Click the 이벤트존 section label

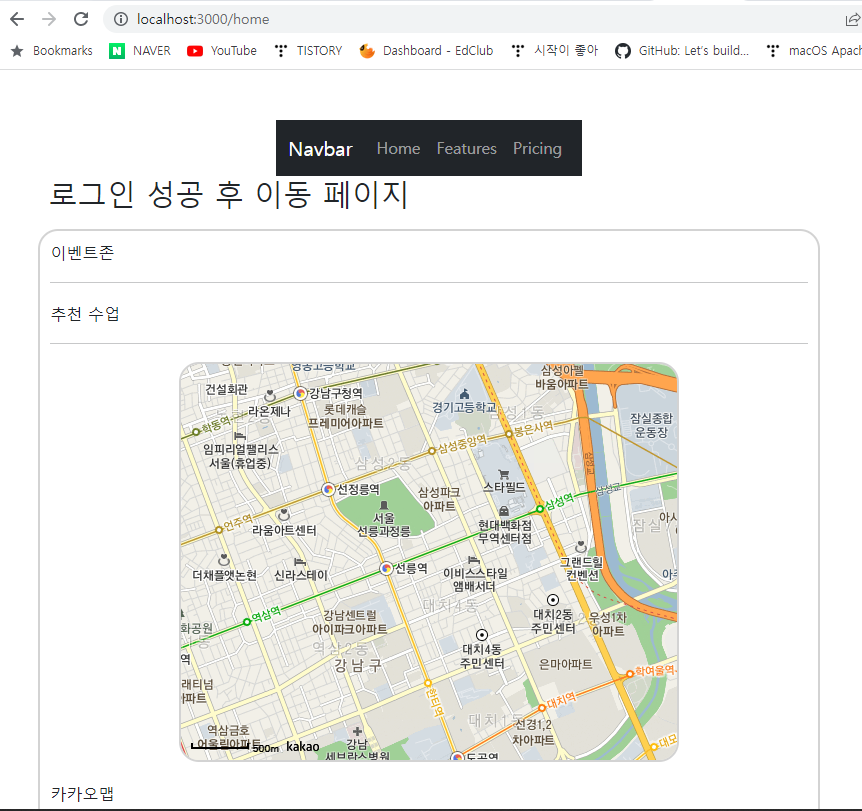tap(82, 252)
